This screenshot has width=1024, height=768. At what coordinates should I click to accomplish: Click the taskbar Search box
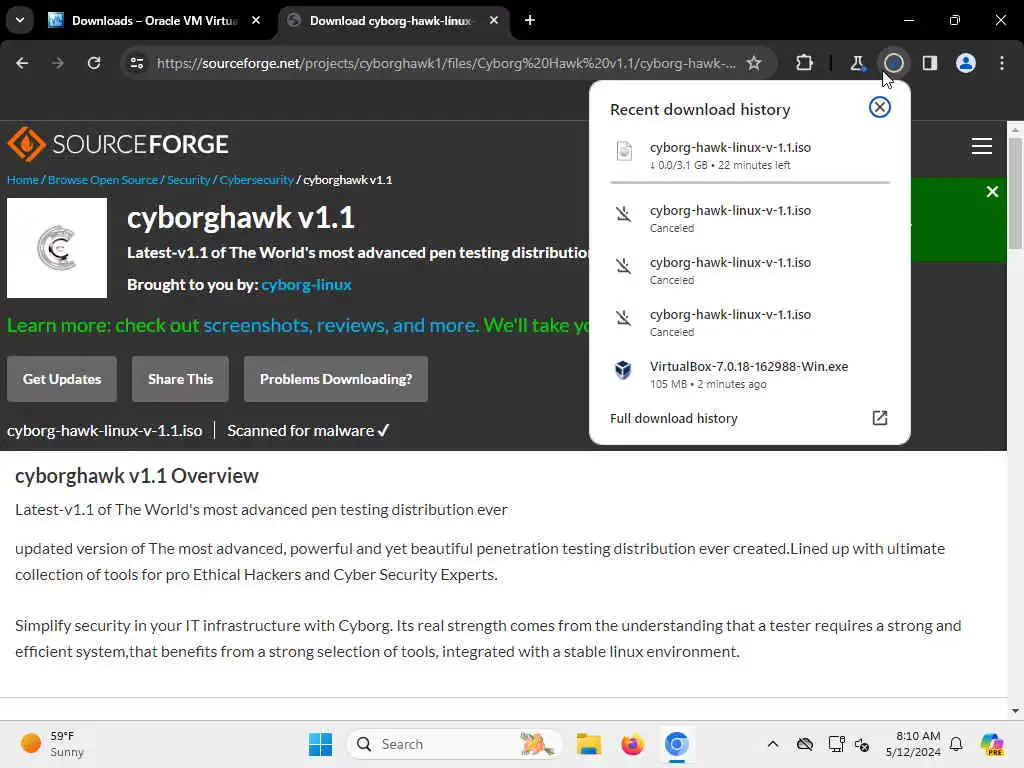[455, 744]
